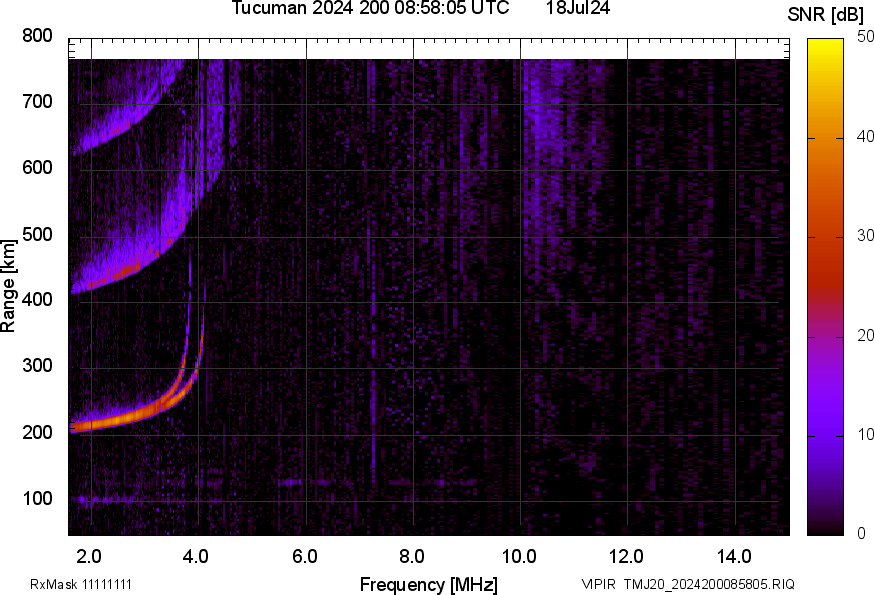874x595 pixels.
Task: Click the 600 range tick label
Action: click(37, 167)
